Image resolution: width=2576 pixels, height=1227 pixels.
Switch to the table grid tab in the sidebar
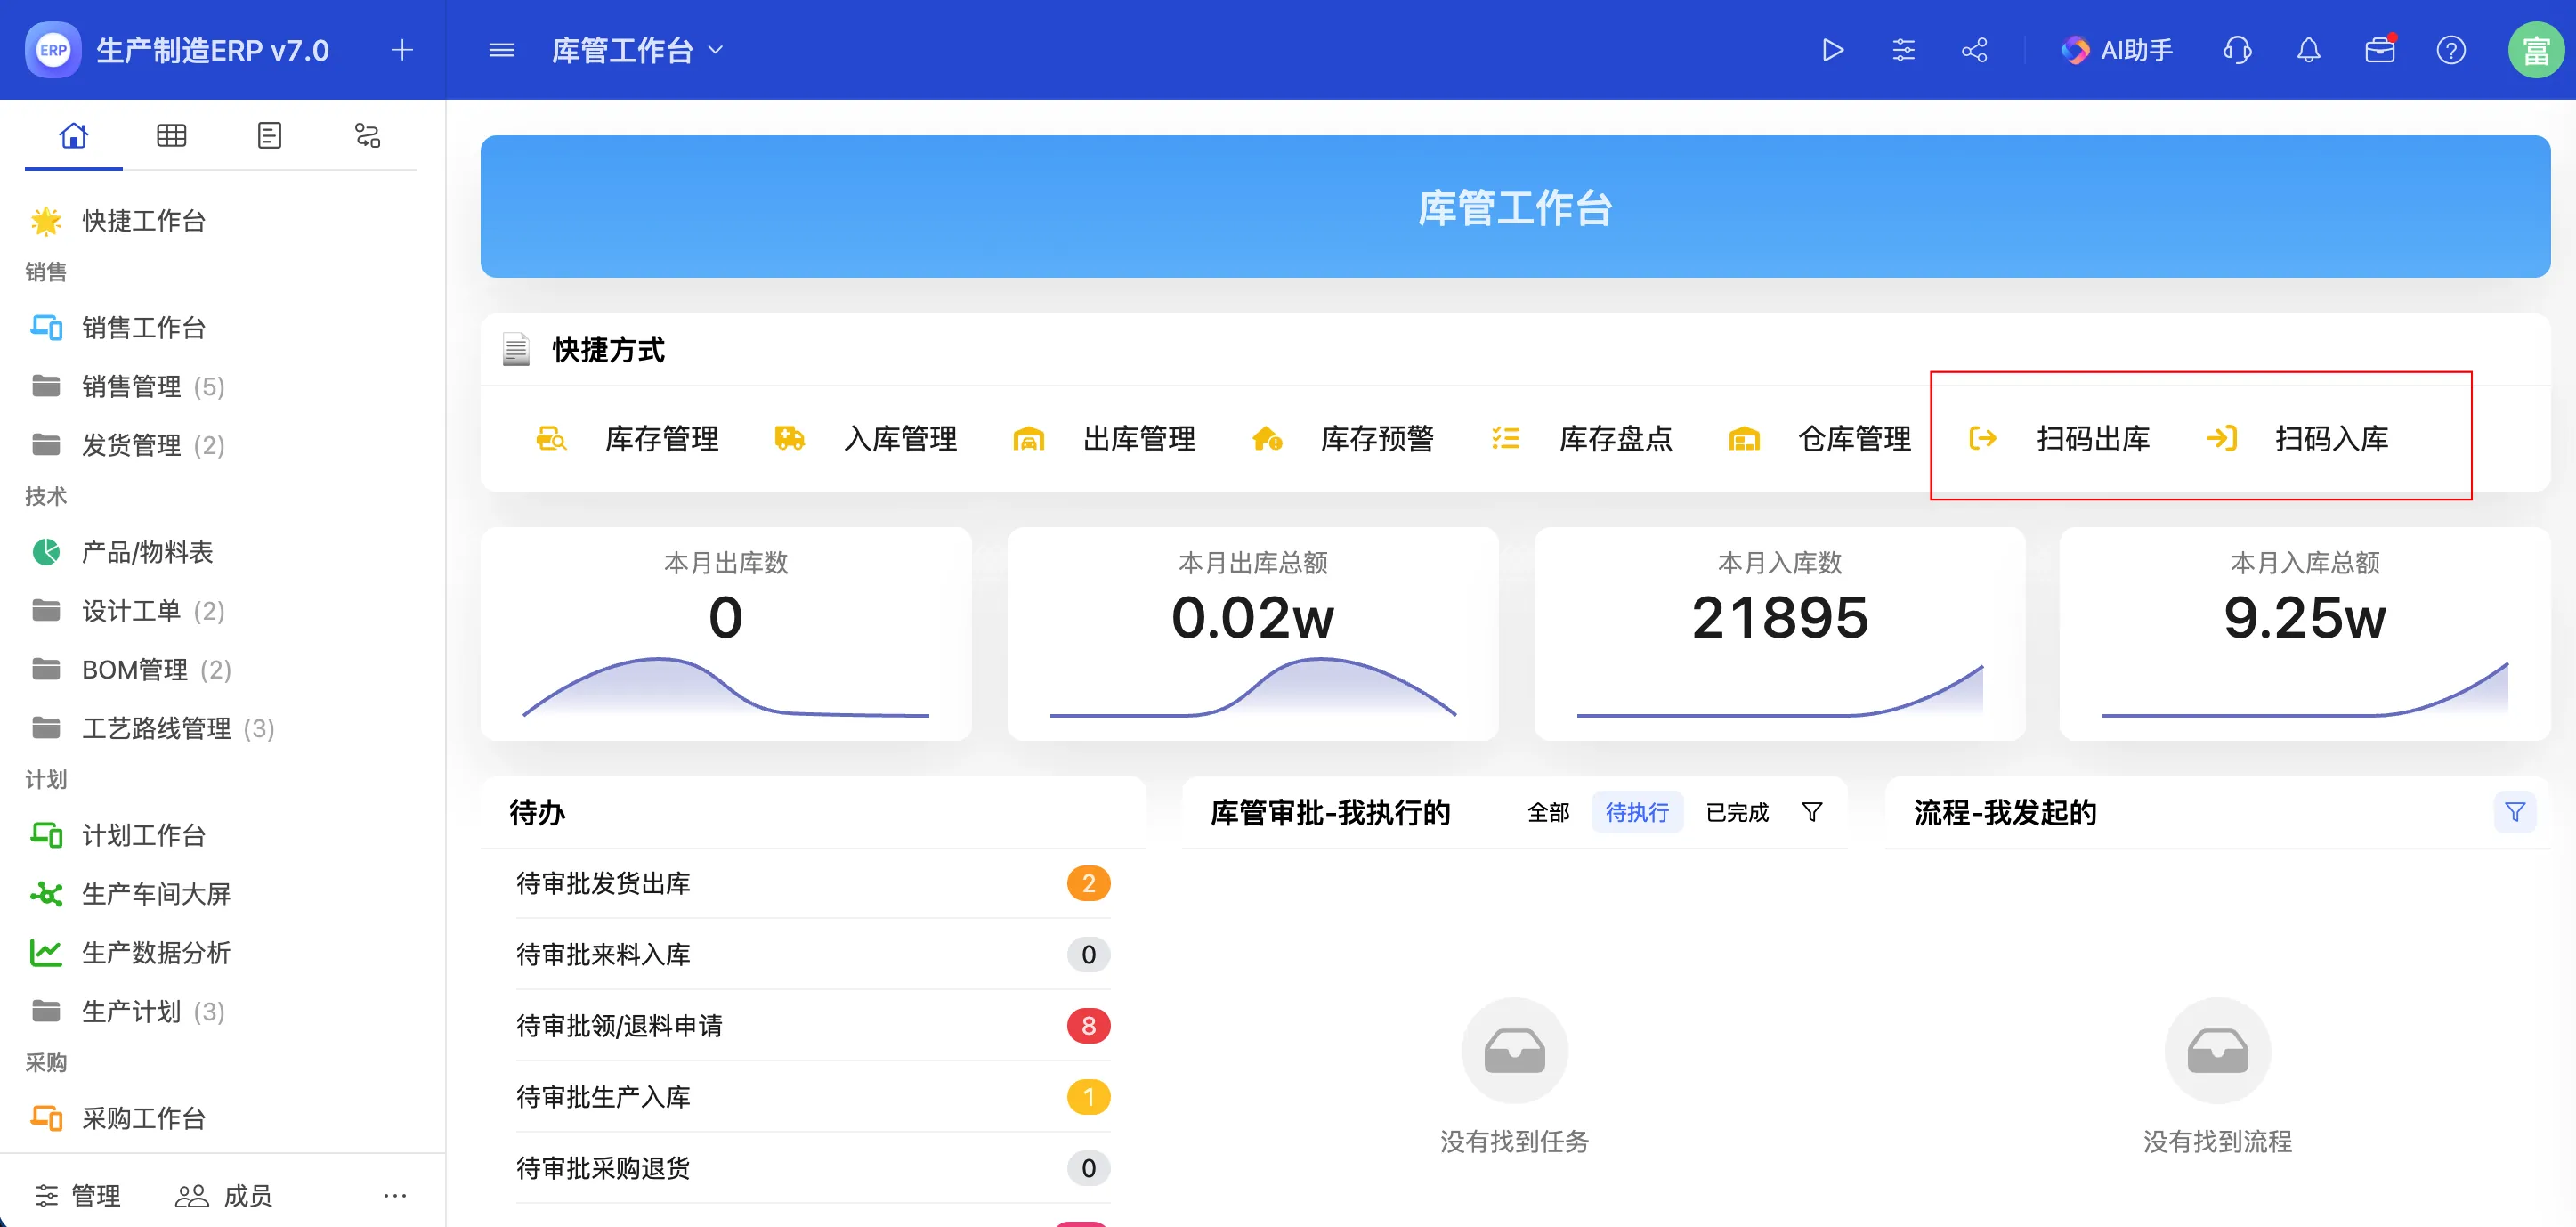(x=171, y=136)
